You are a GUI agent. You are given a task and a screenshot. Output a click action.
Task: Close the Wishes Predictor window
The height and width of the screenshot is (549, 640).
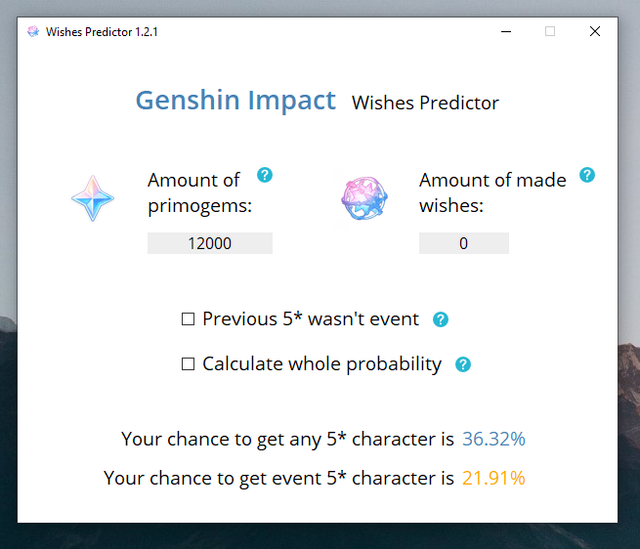tap(595, 31)
